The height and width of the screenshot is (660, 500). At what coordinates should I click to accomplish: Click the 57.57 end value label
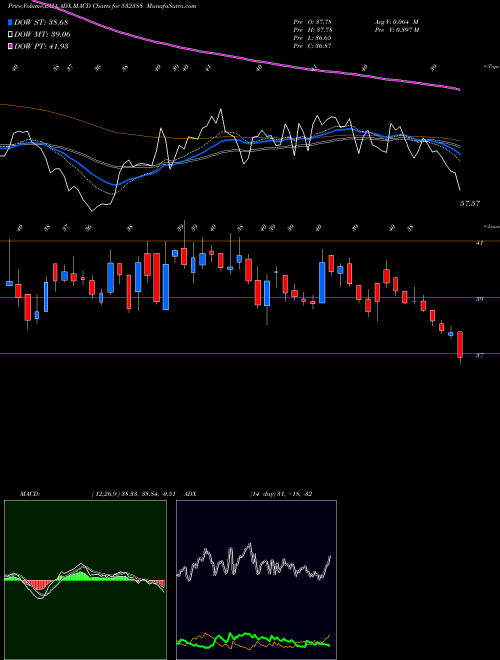point(470,204)
